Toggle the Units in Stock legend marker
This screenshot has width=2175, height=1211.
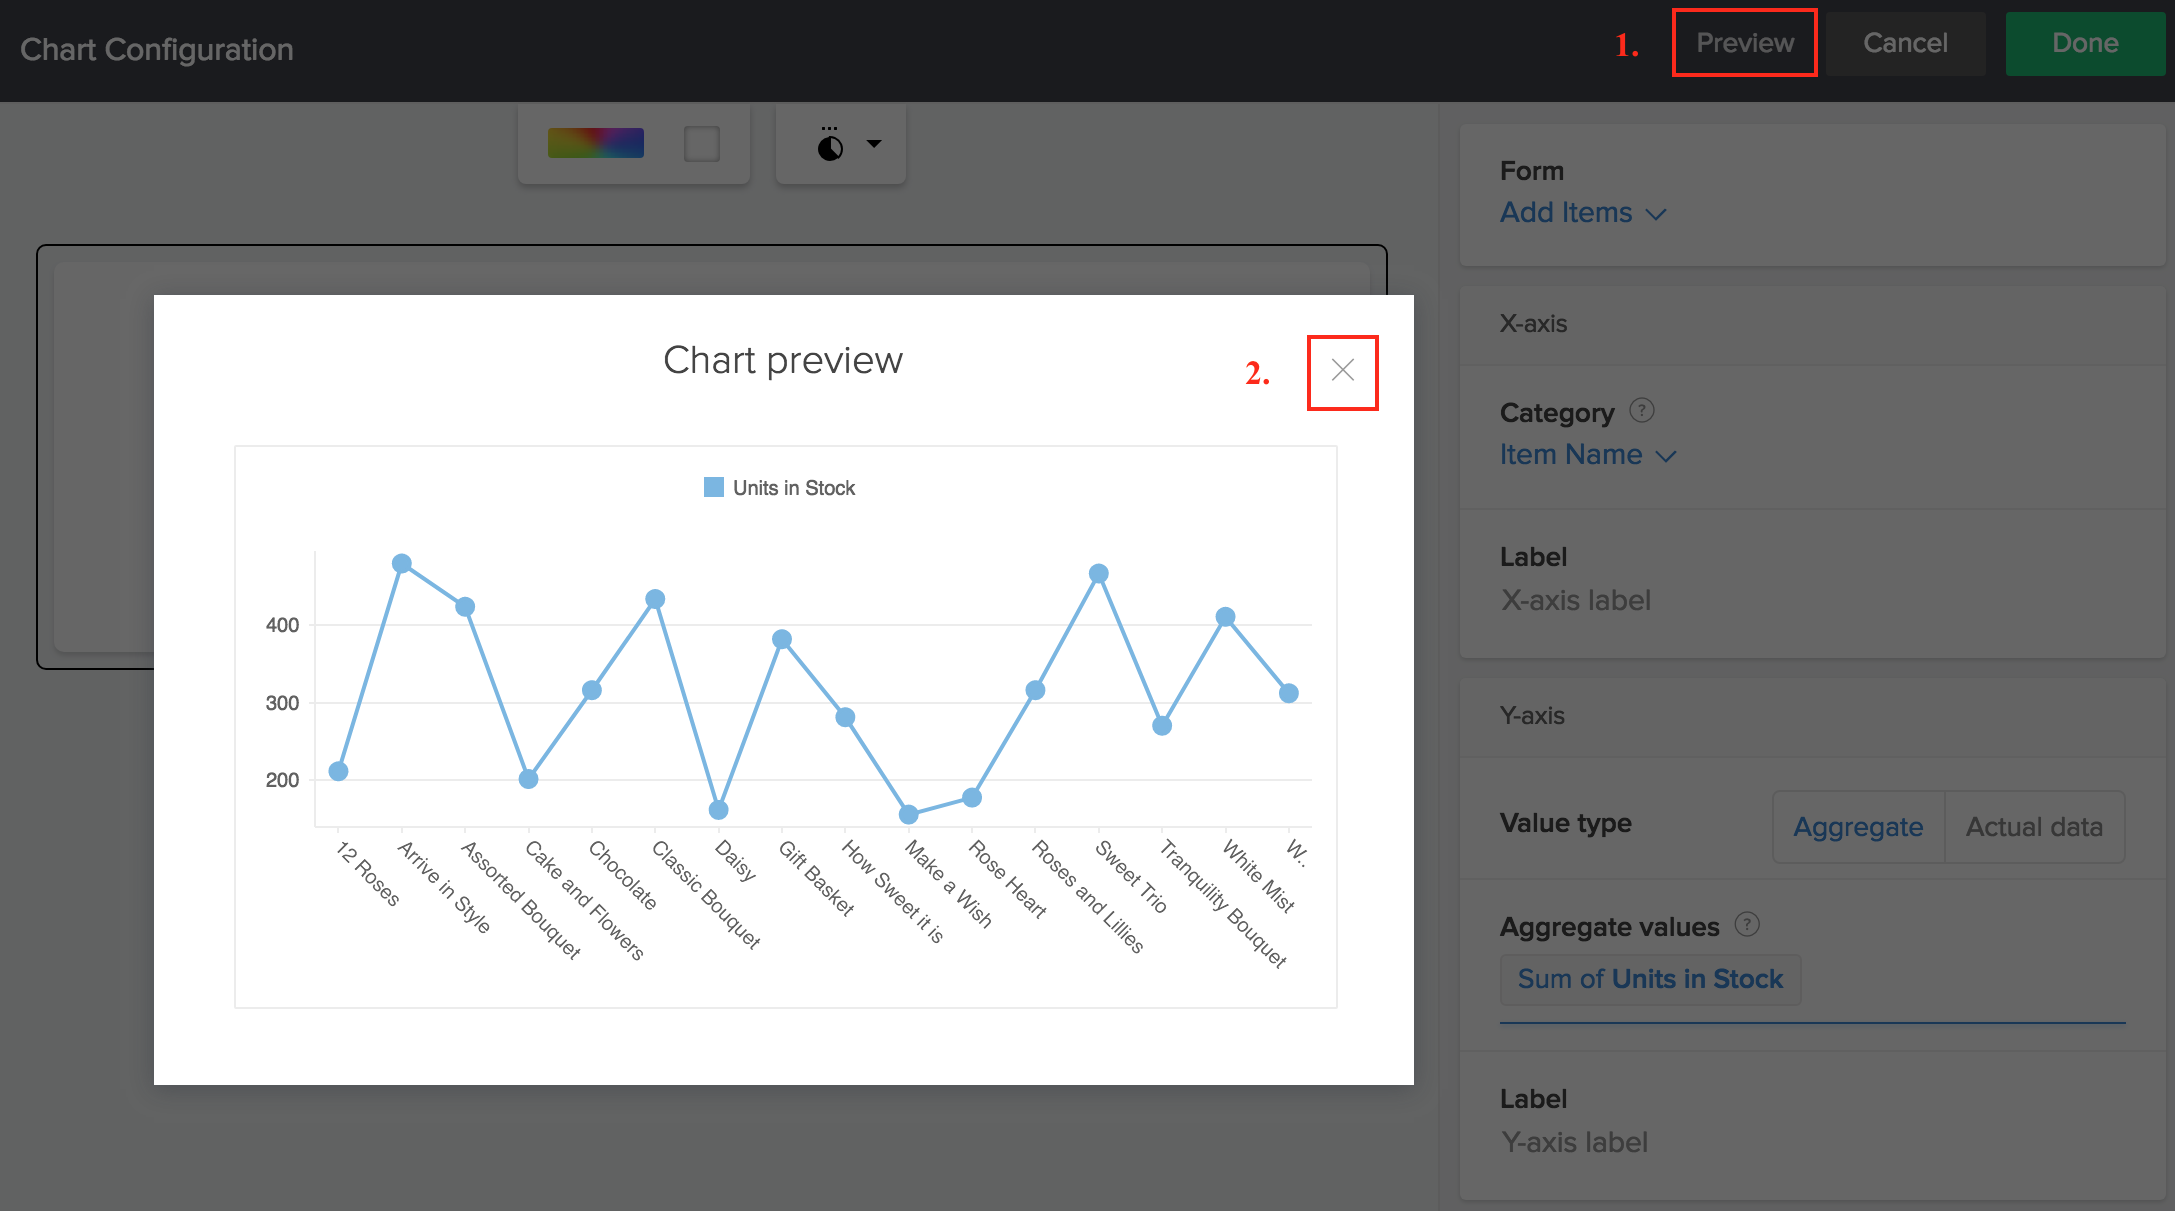(713, 487)
